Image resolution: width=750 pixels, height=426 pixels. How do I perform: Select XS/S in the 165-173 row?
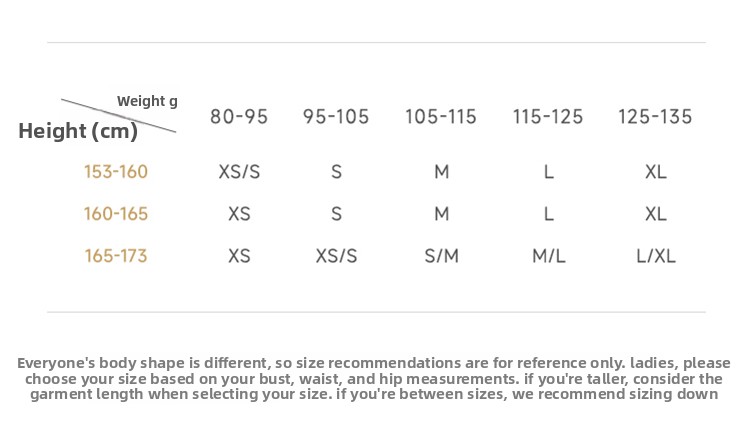(x=336, y=256)
